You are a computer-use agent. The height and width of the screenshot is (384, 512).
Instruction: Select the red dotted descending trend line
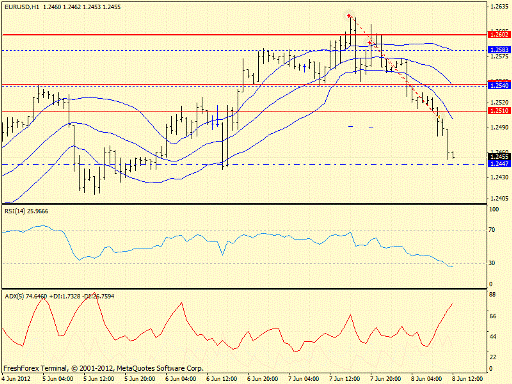click(393, 65)
